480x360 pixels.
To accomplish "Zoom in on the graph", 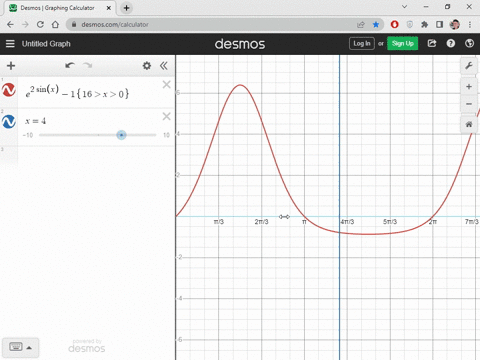I will coord(469,87).
